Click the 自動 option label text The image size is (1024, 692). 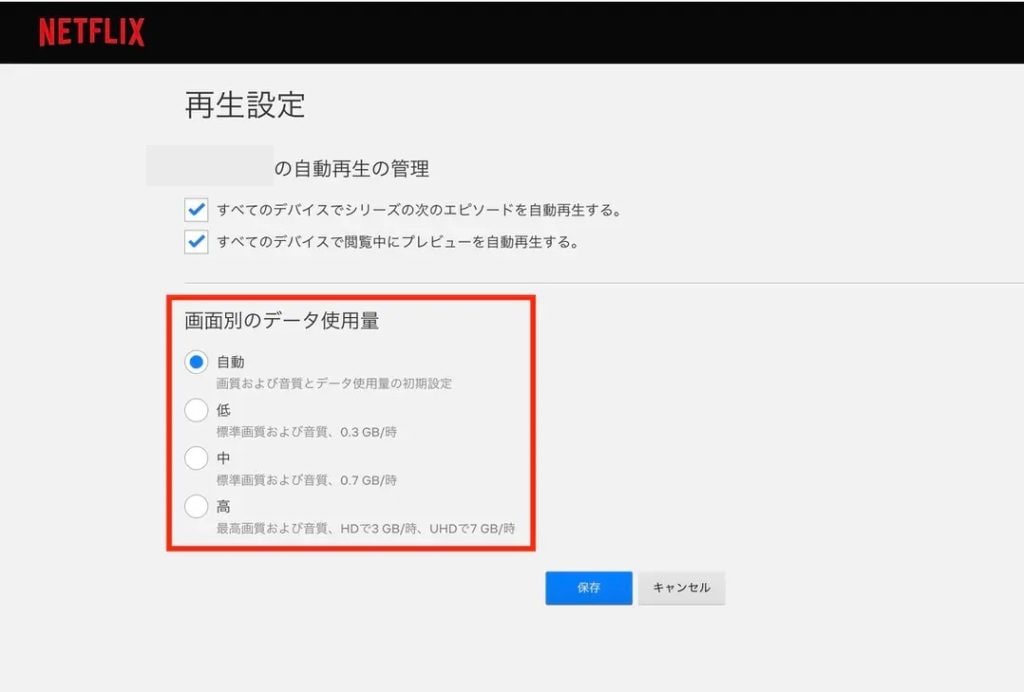[230, 363]
